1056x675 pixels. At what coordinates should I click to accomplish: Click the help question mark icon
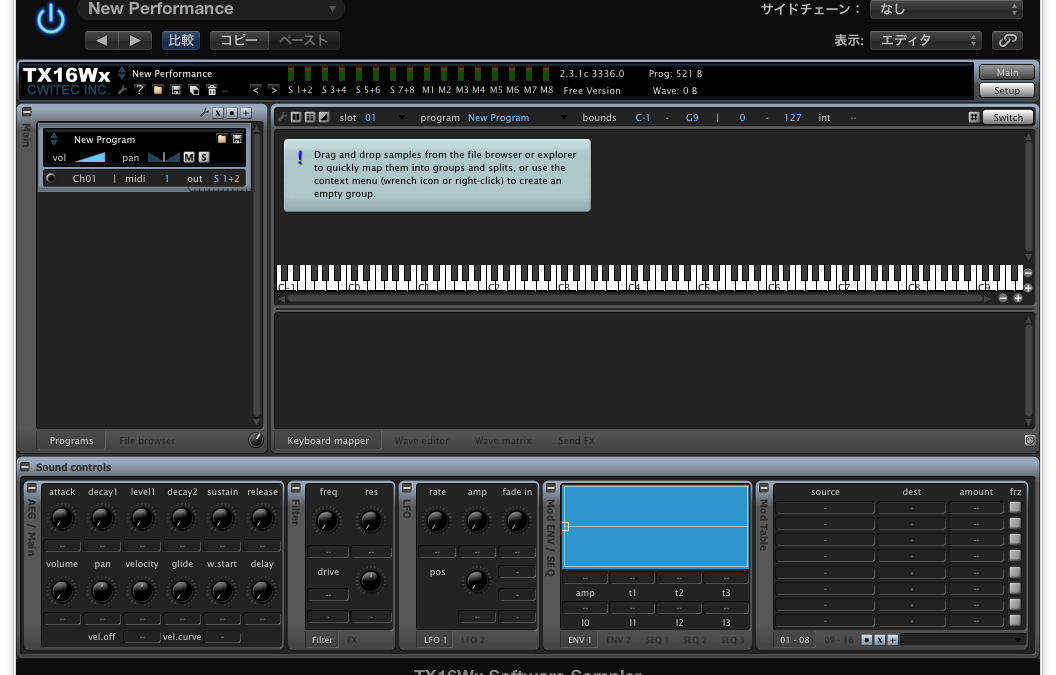tap(140, 90)
